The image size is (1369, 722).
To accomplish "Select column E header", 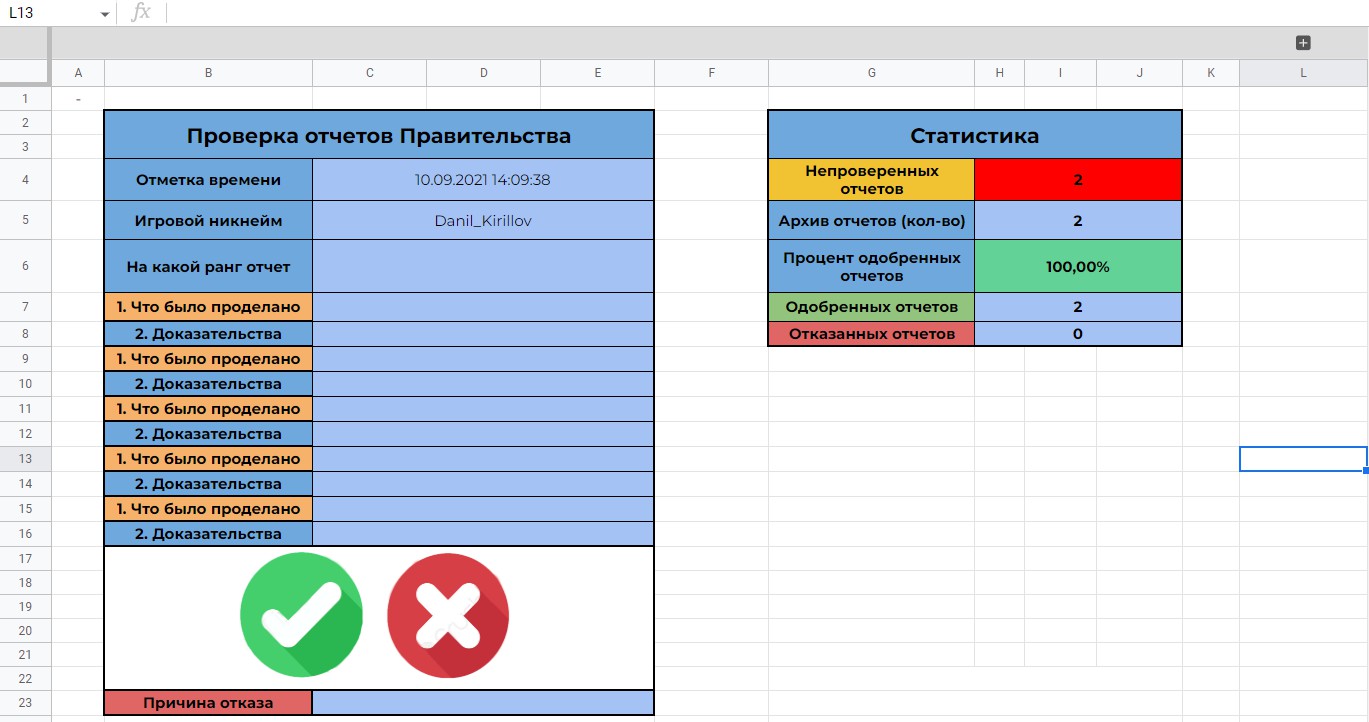I will tap(598, 73).
